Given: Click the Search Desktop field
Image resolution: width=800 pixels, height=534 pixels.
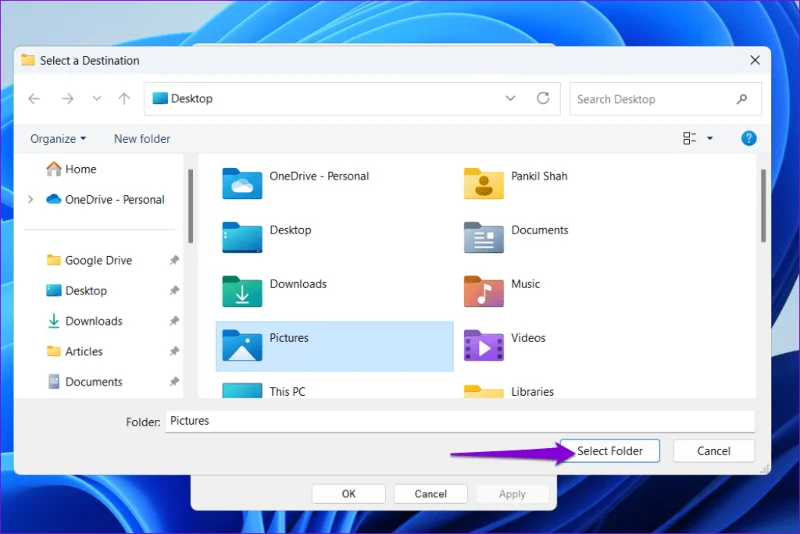Looking at the screenshot, I should [x=665, y=99].
